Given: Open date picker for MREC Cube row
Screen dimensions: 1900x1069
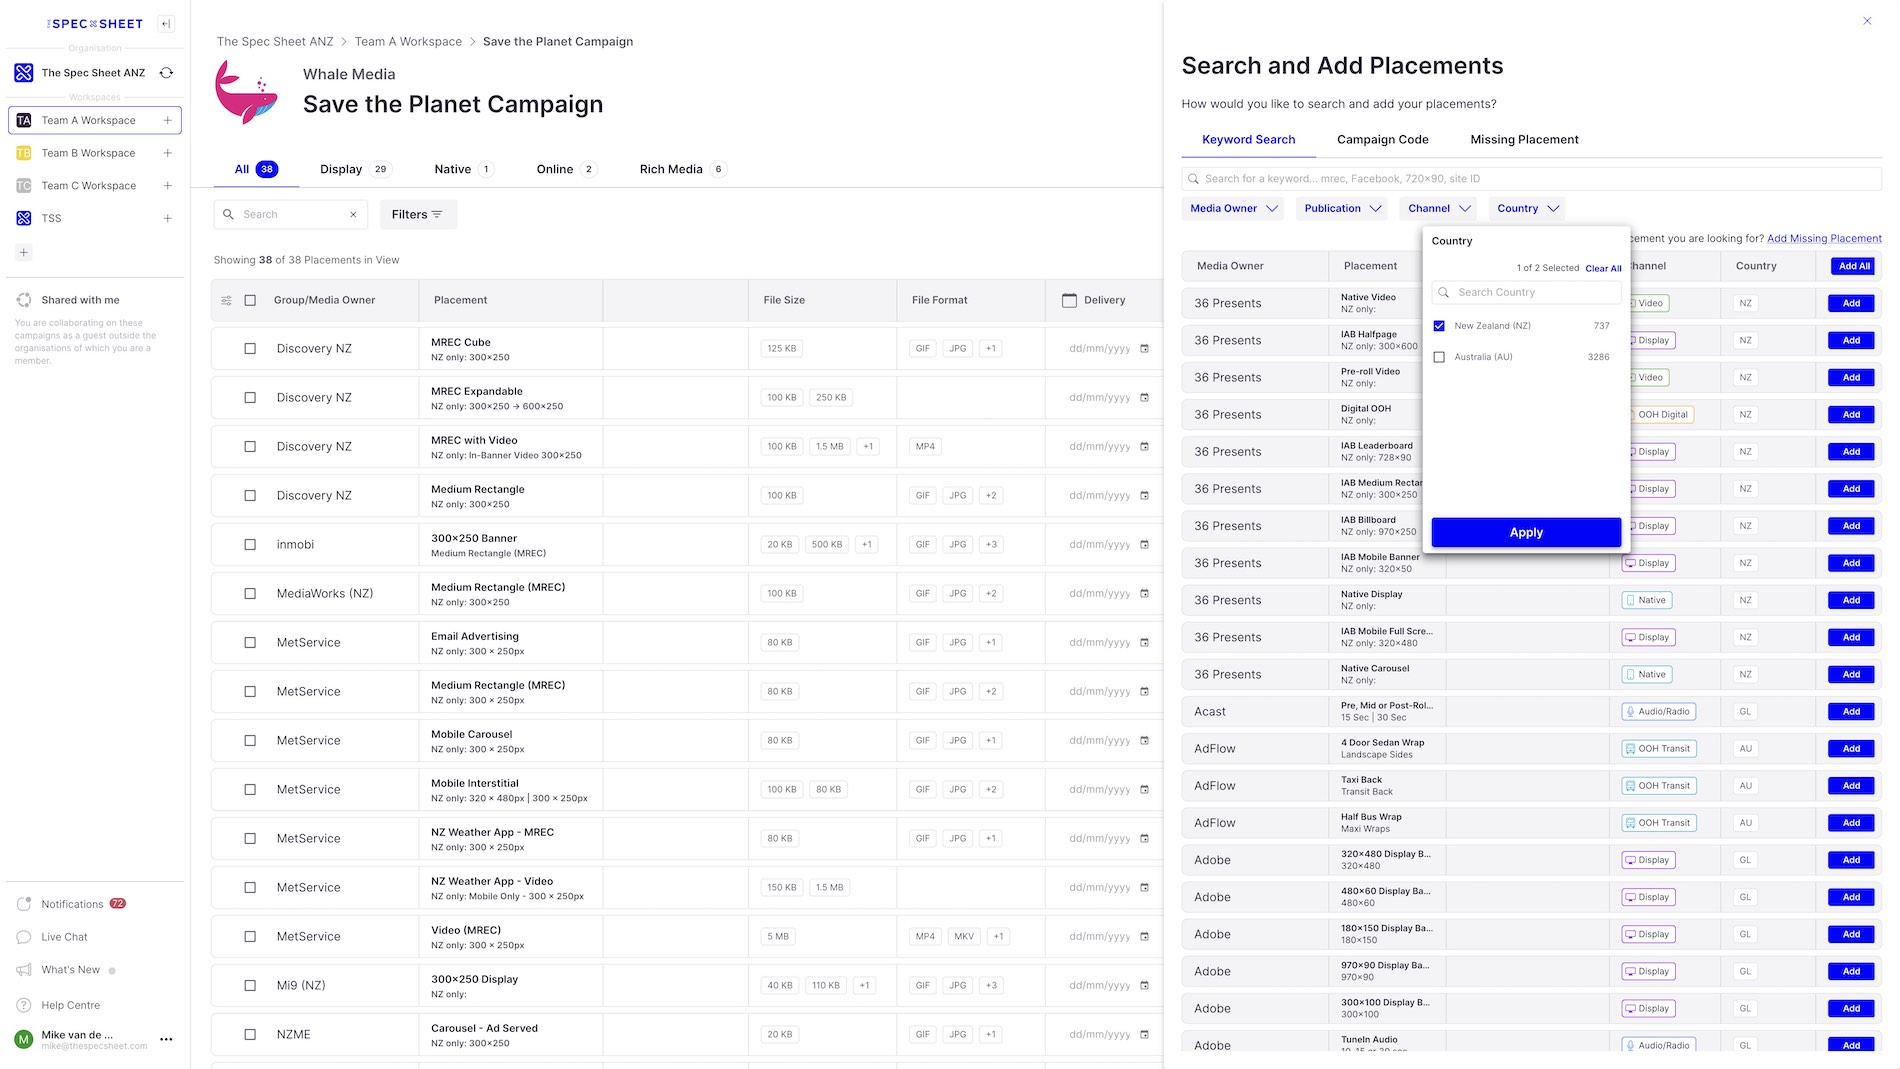Looking at the screenshot, I should (x=1144, y=349).
